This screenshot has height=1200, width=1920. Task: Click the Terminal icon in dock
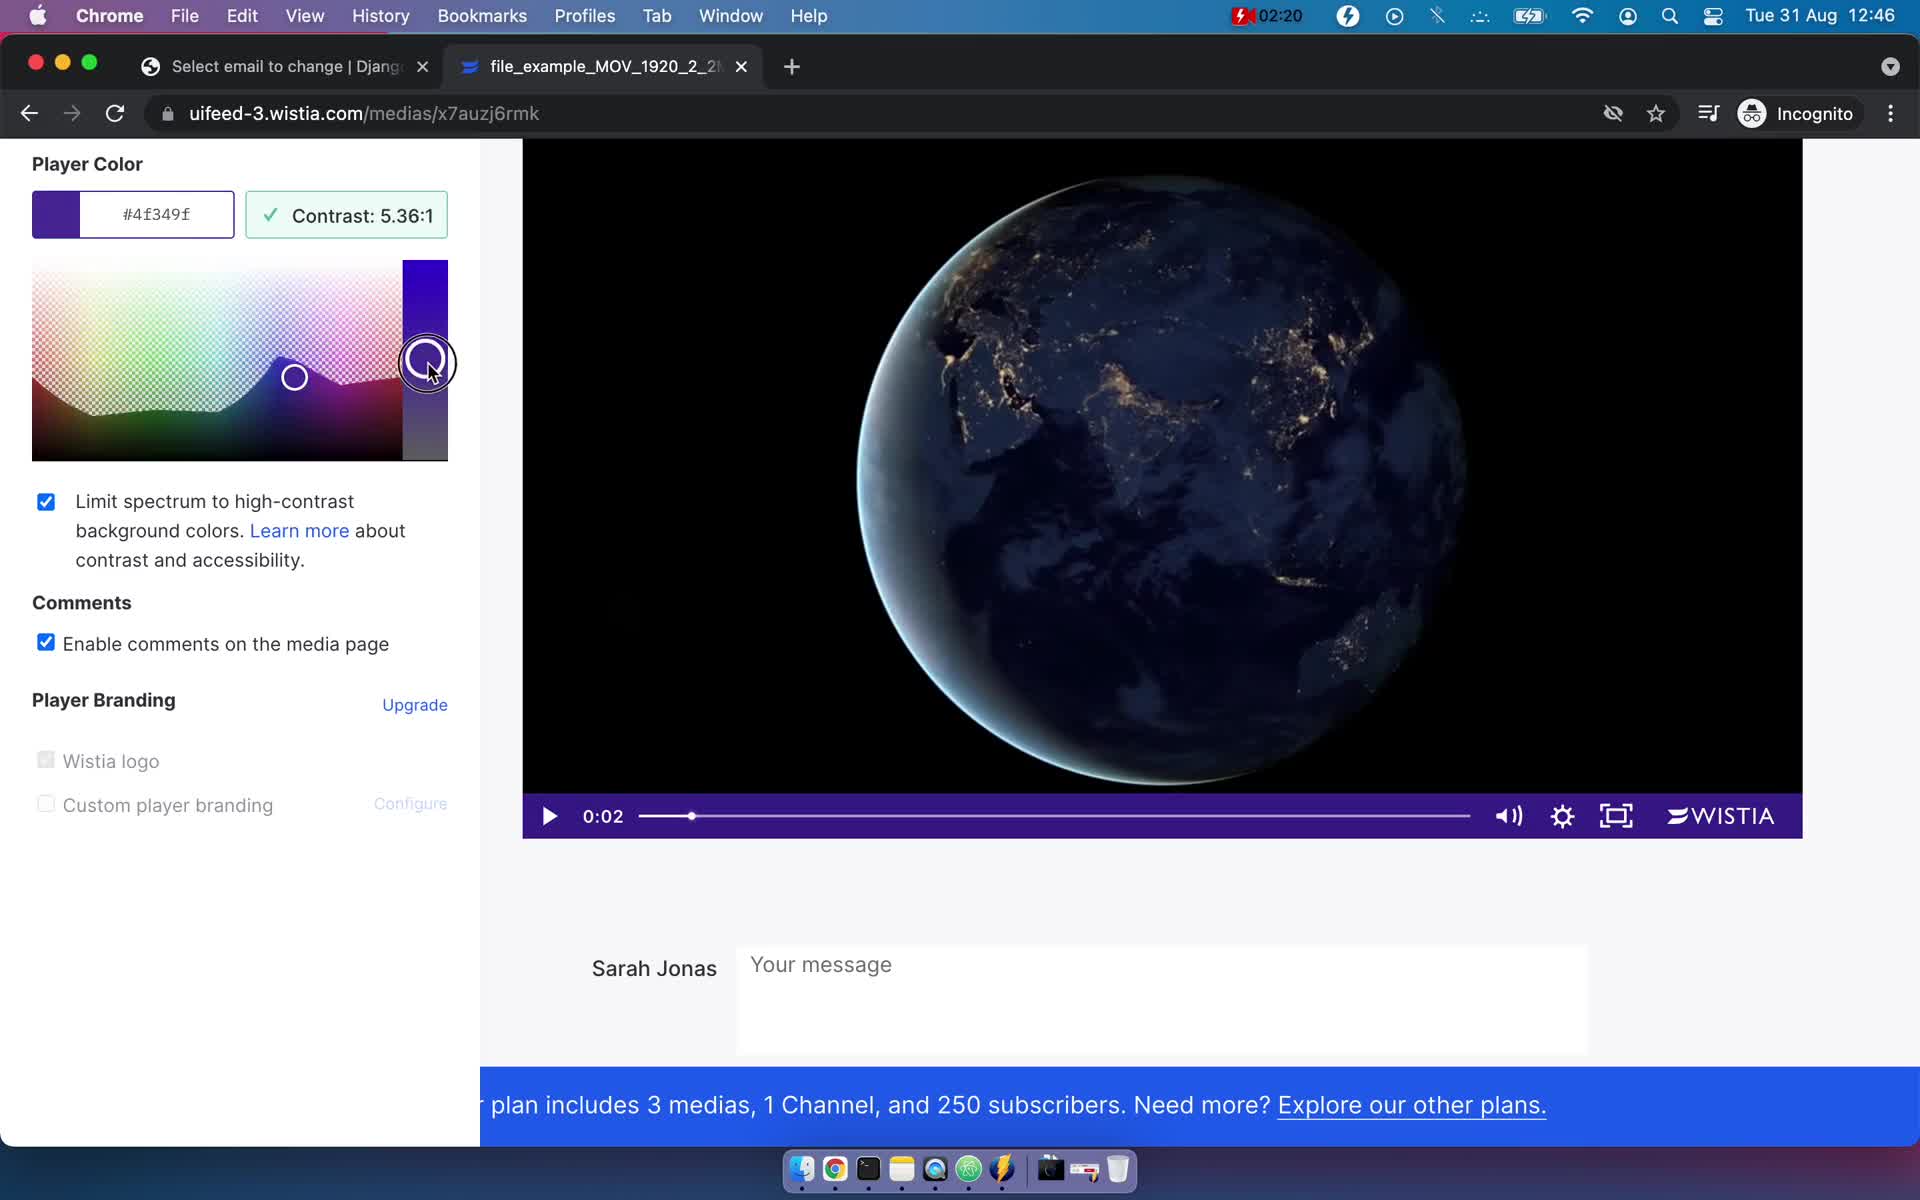point(868,1170)
